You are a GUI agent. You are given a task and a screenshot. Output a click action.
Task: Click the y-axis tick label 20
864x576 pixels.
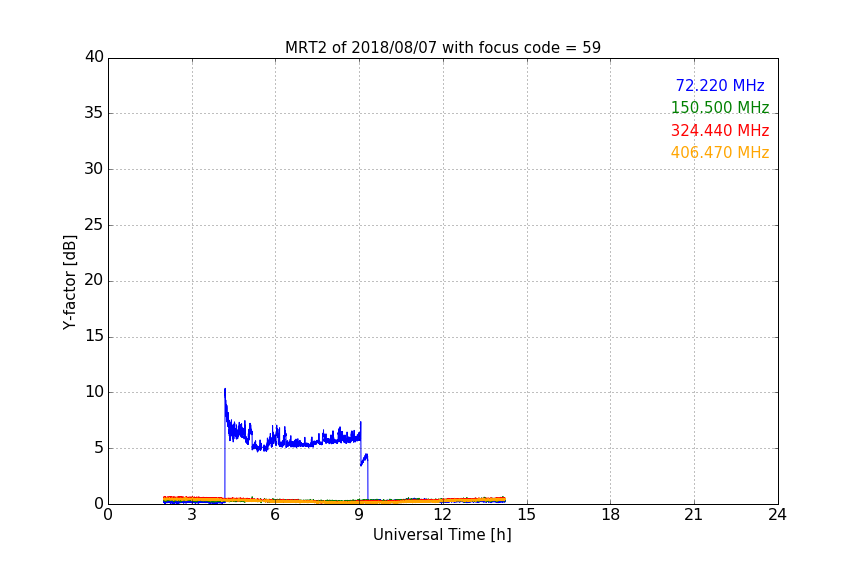[x=94, y=280]
